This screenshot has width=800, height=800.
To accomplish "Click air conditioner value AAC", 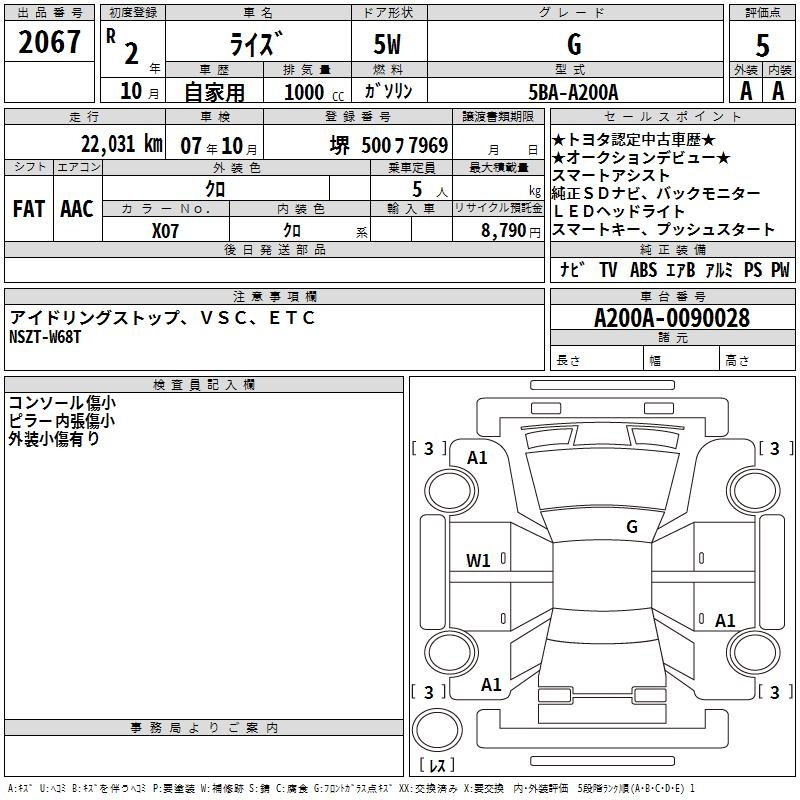I will click(77, 209).
